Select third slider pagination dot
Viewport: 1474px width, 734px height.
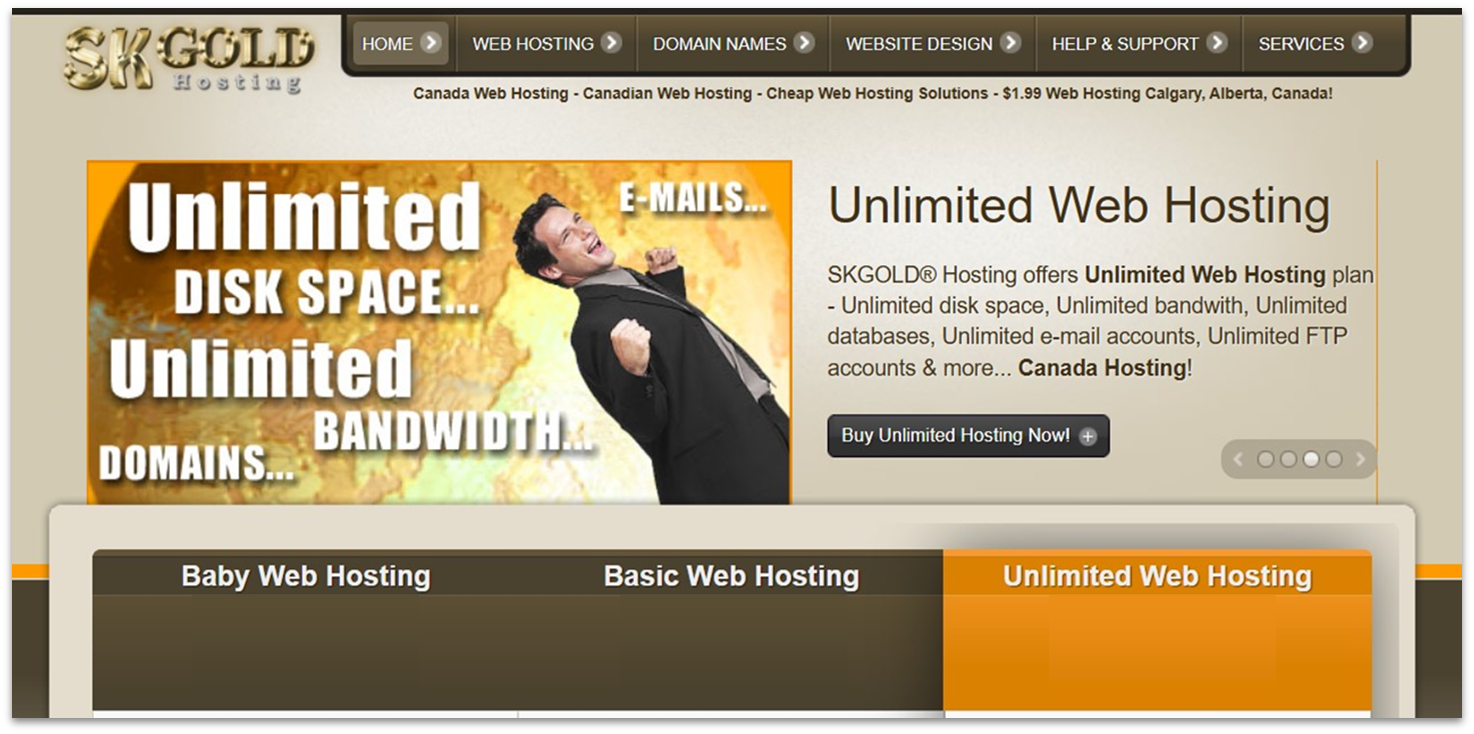1311,459
